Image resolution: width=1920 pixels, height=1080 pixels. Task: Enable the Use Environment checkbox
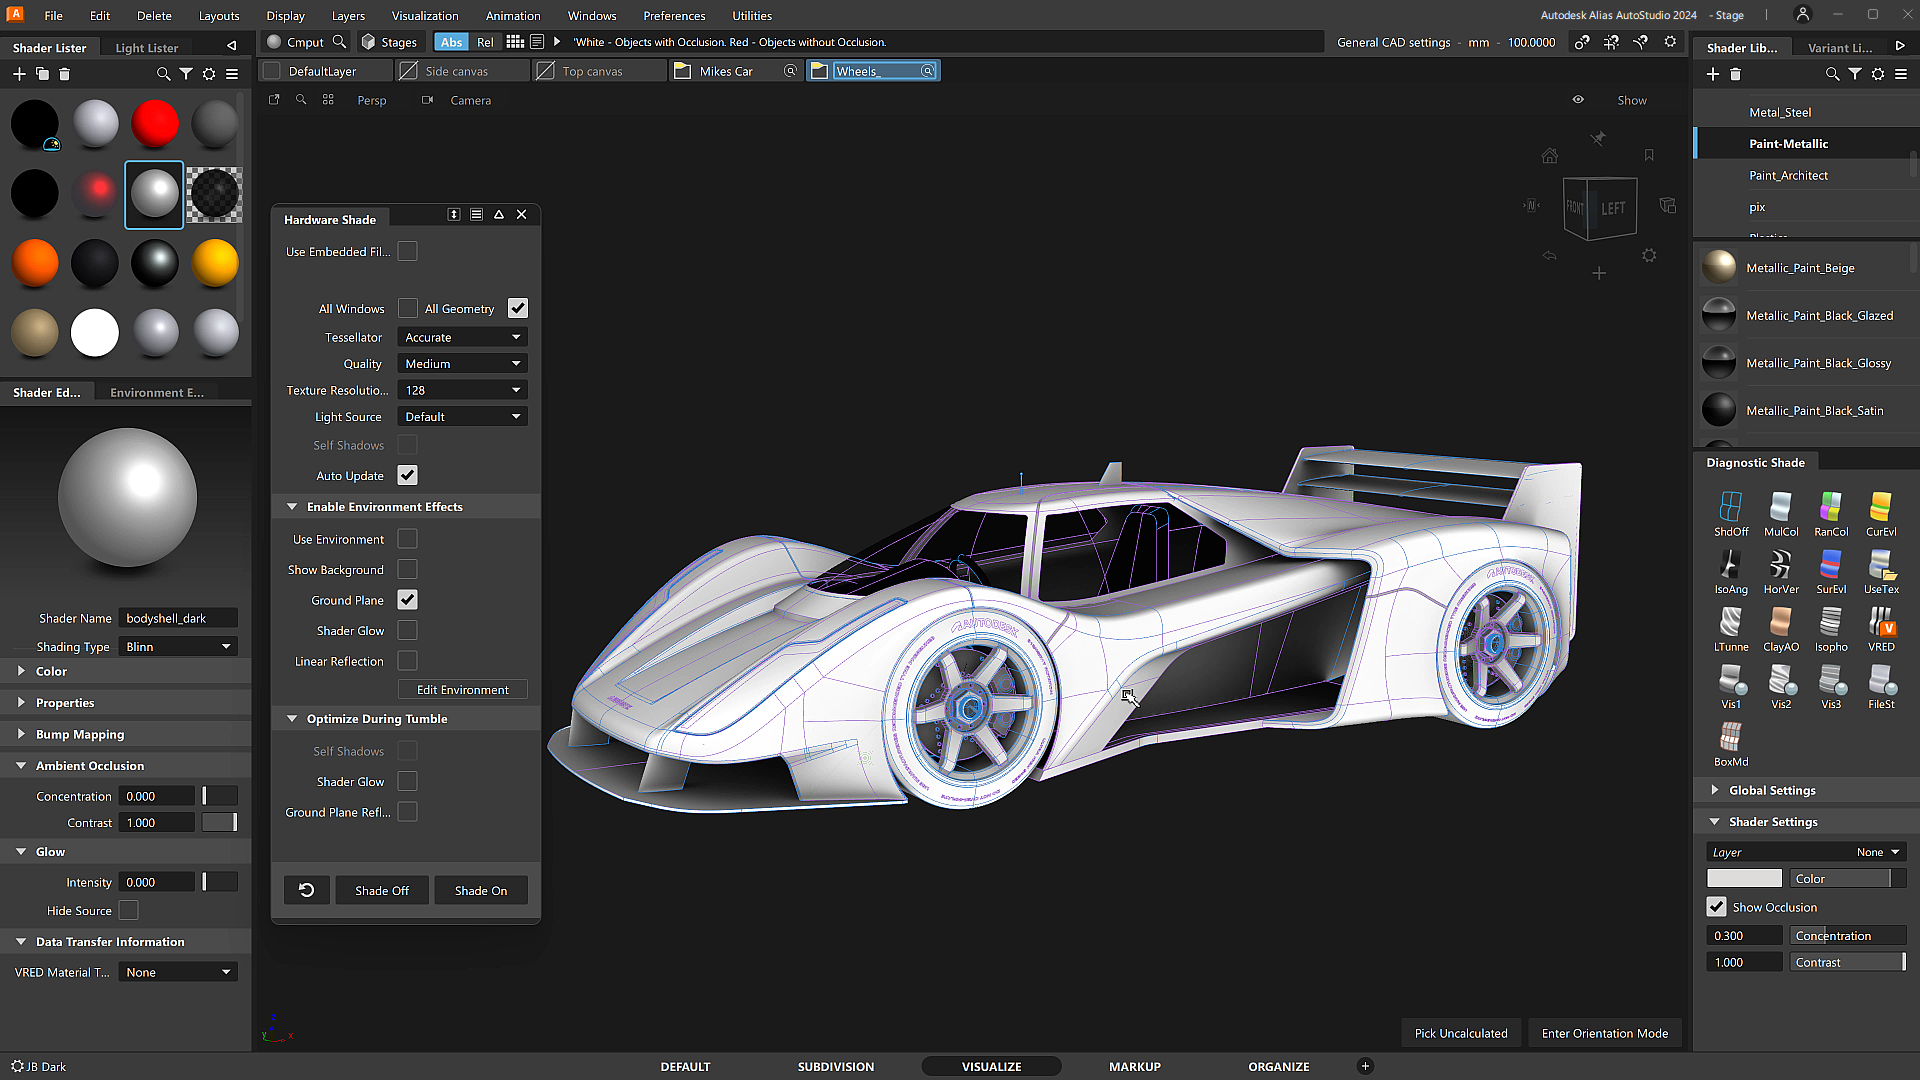pyautogui.click(x=407, y=539)
